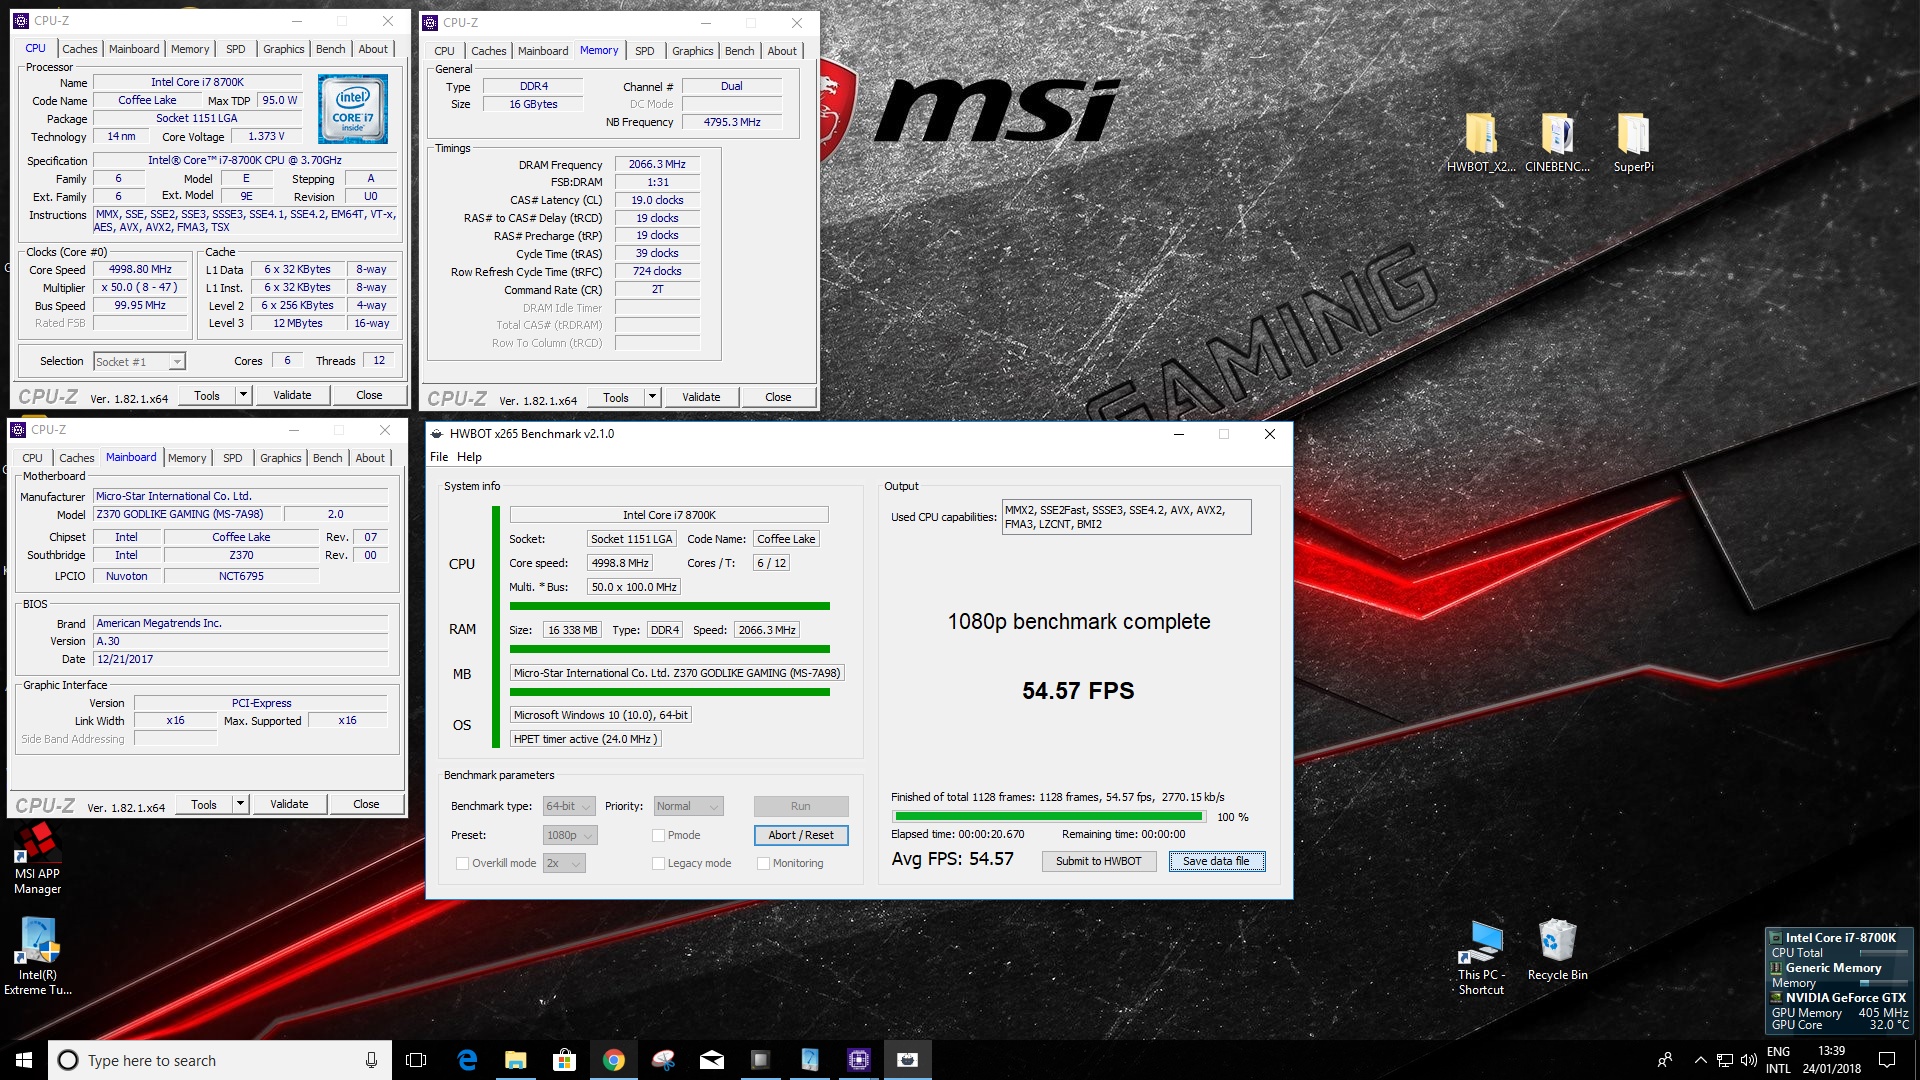
Task: Open the CINEBENC... desktop folder
Action: [x=1557, y=142]
